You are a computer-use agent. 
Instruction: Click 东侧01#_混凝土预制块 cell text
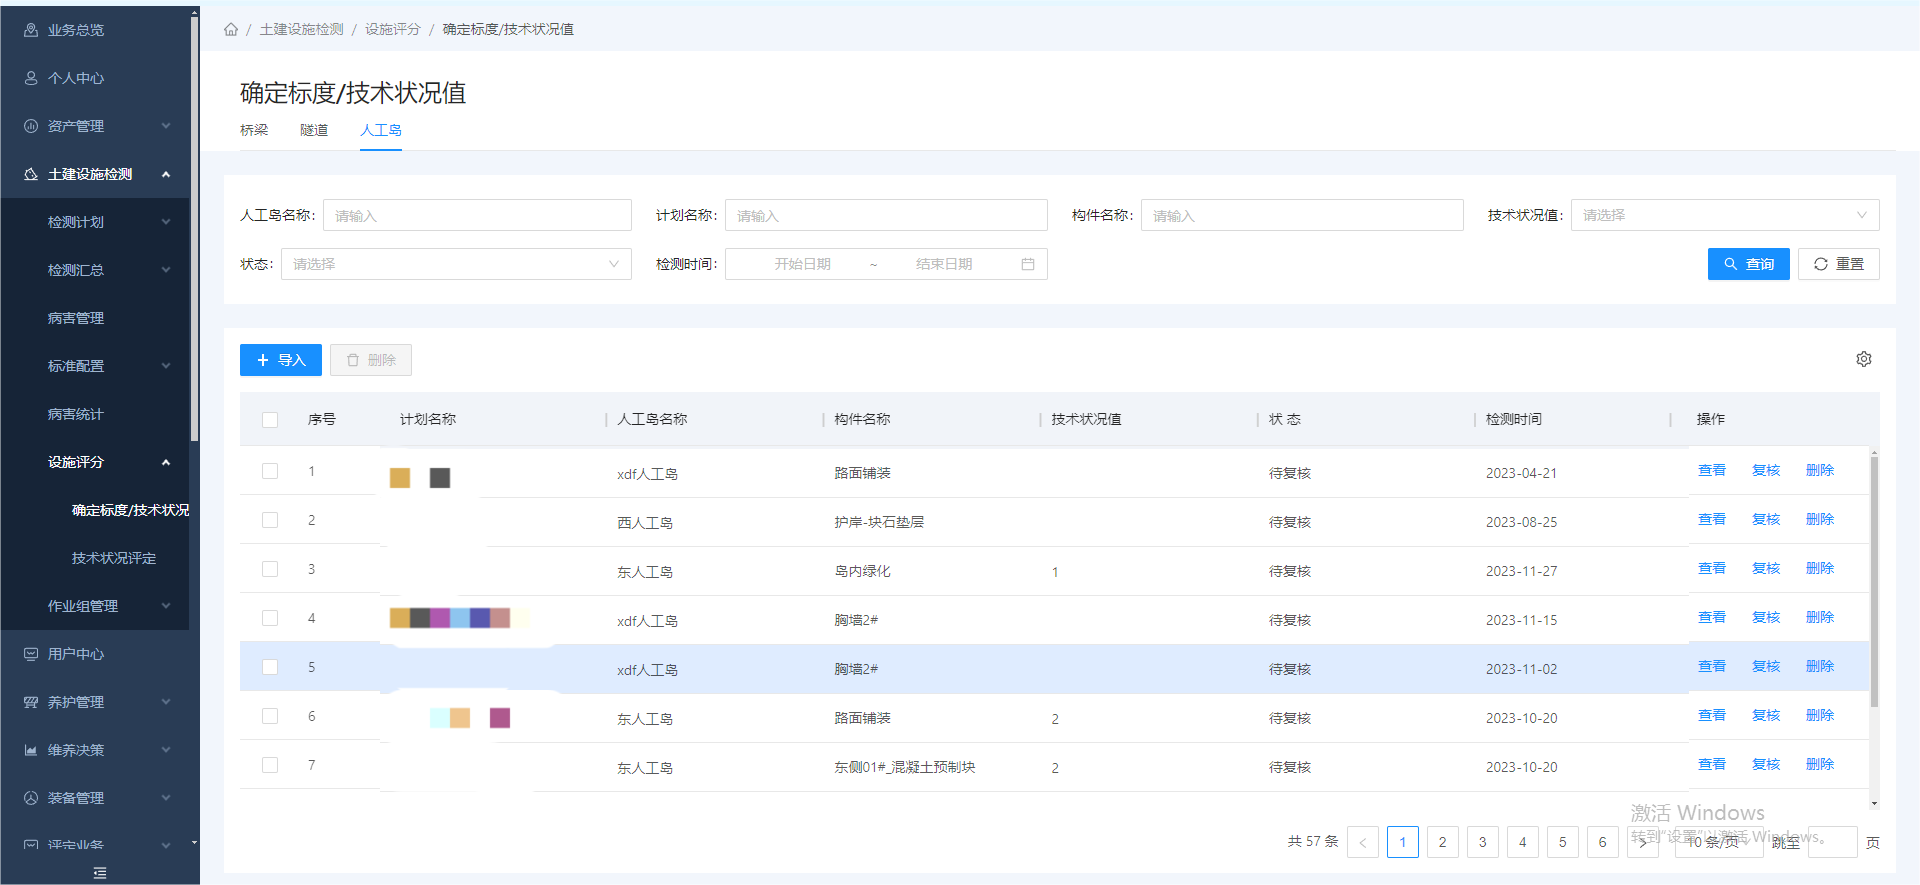905,767
